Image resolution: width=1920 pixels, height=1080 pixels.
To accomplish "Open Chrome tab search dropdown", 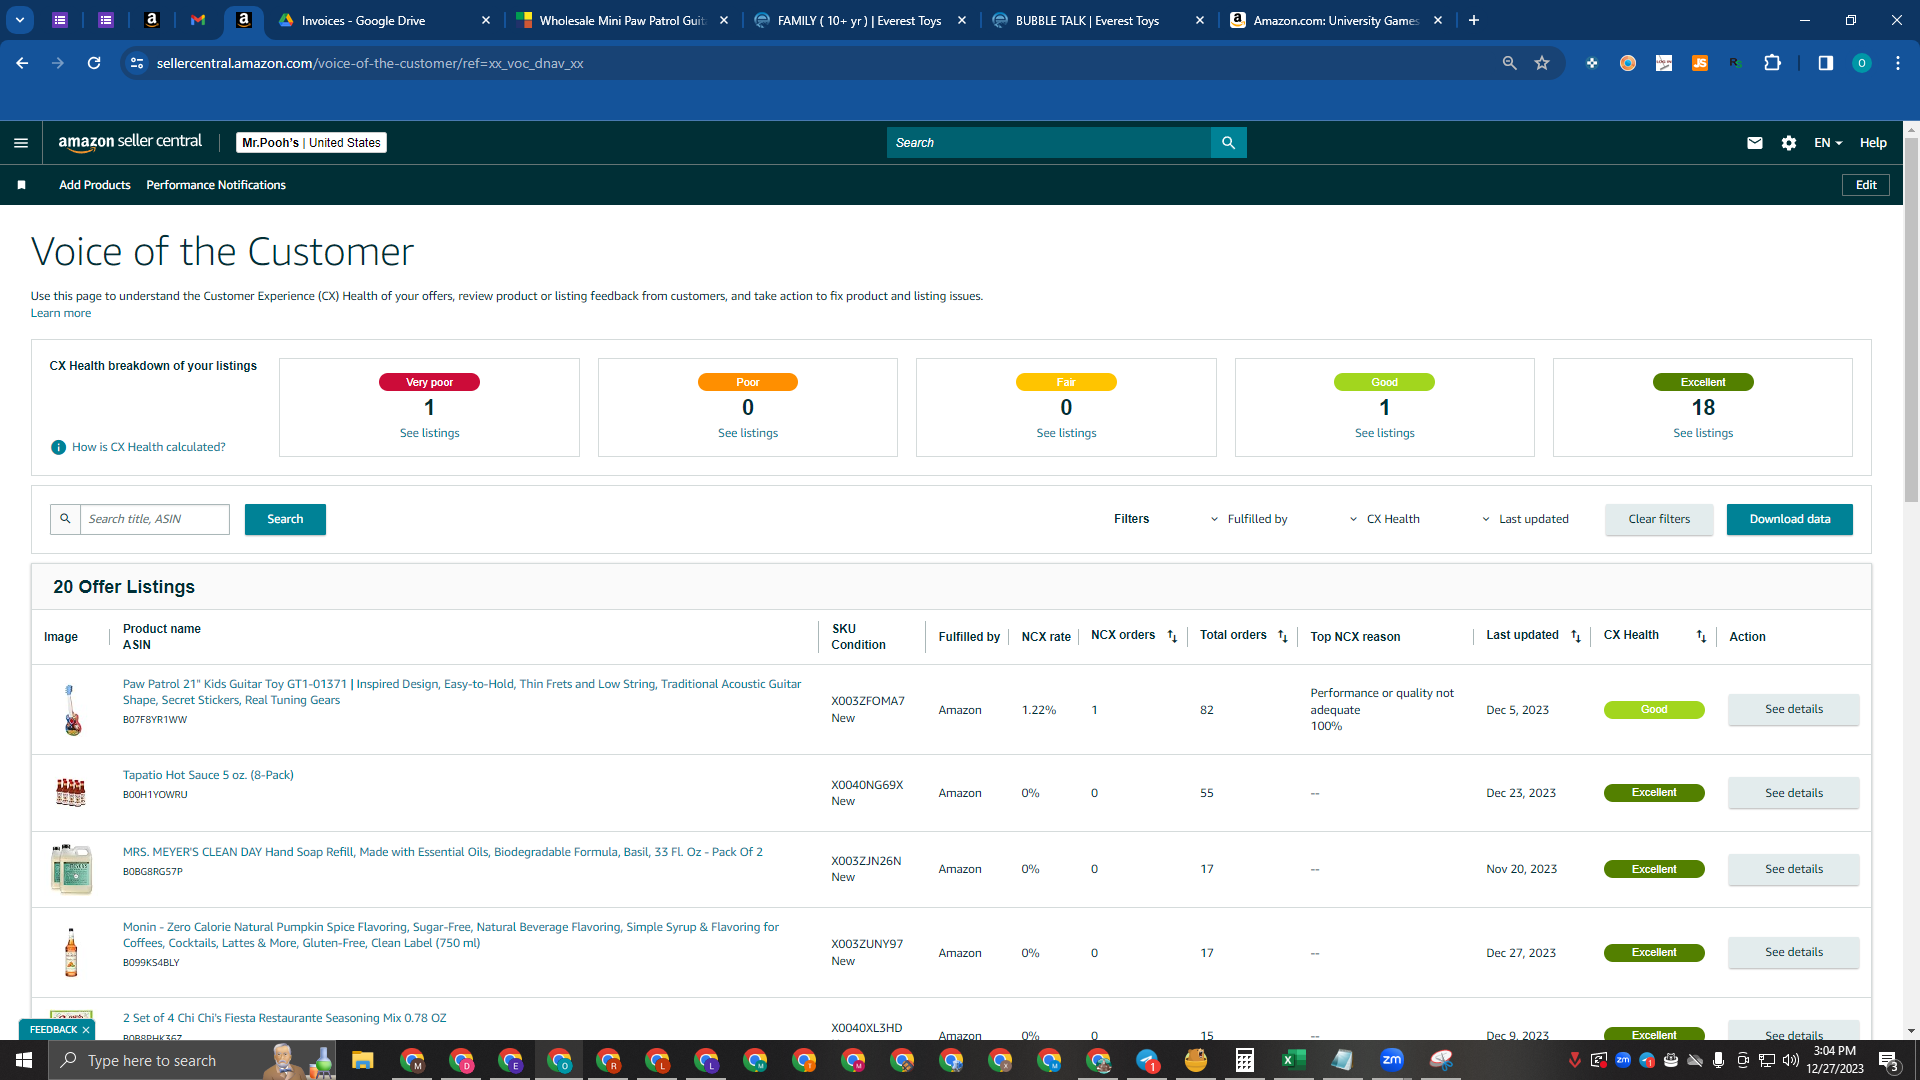I will click(20, 20).
